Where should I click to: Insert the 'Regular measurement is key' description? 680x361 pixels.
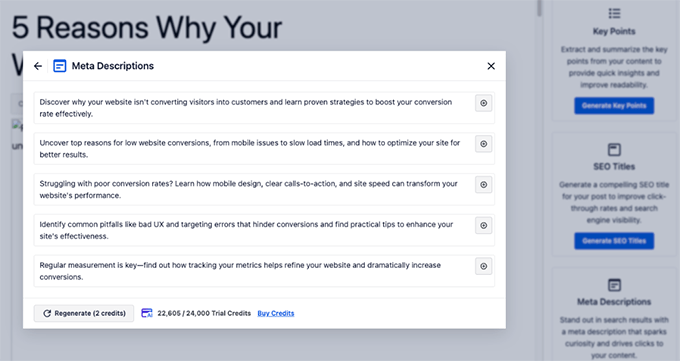(484, 266)
